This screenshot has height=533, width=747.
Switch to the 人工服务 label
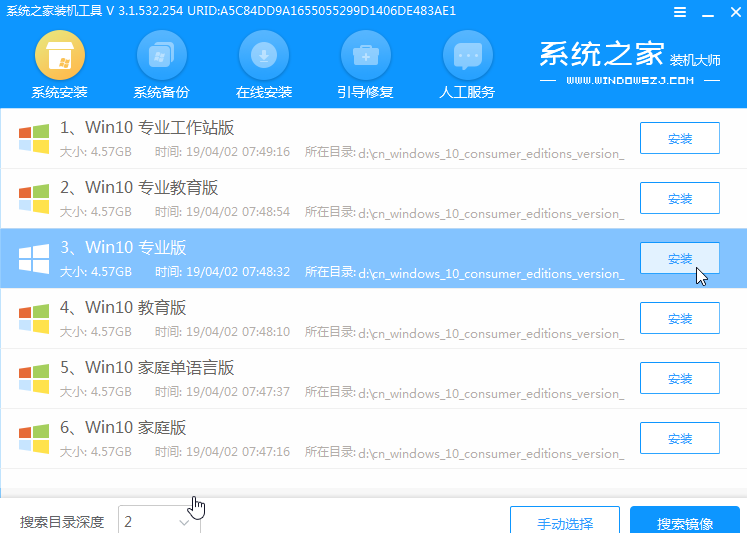[x=467, y=92]
